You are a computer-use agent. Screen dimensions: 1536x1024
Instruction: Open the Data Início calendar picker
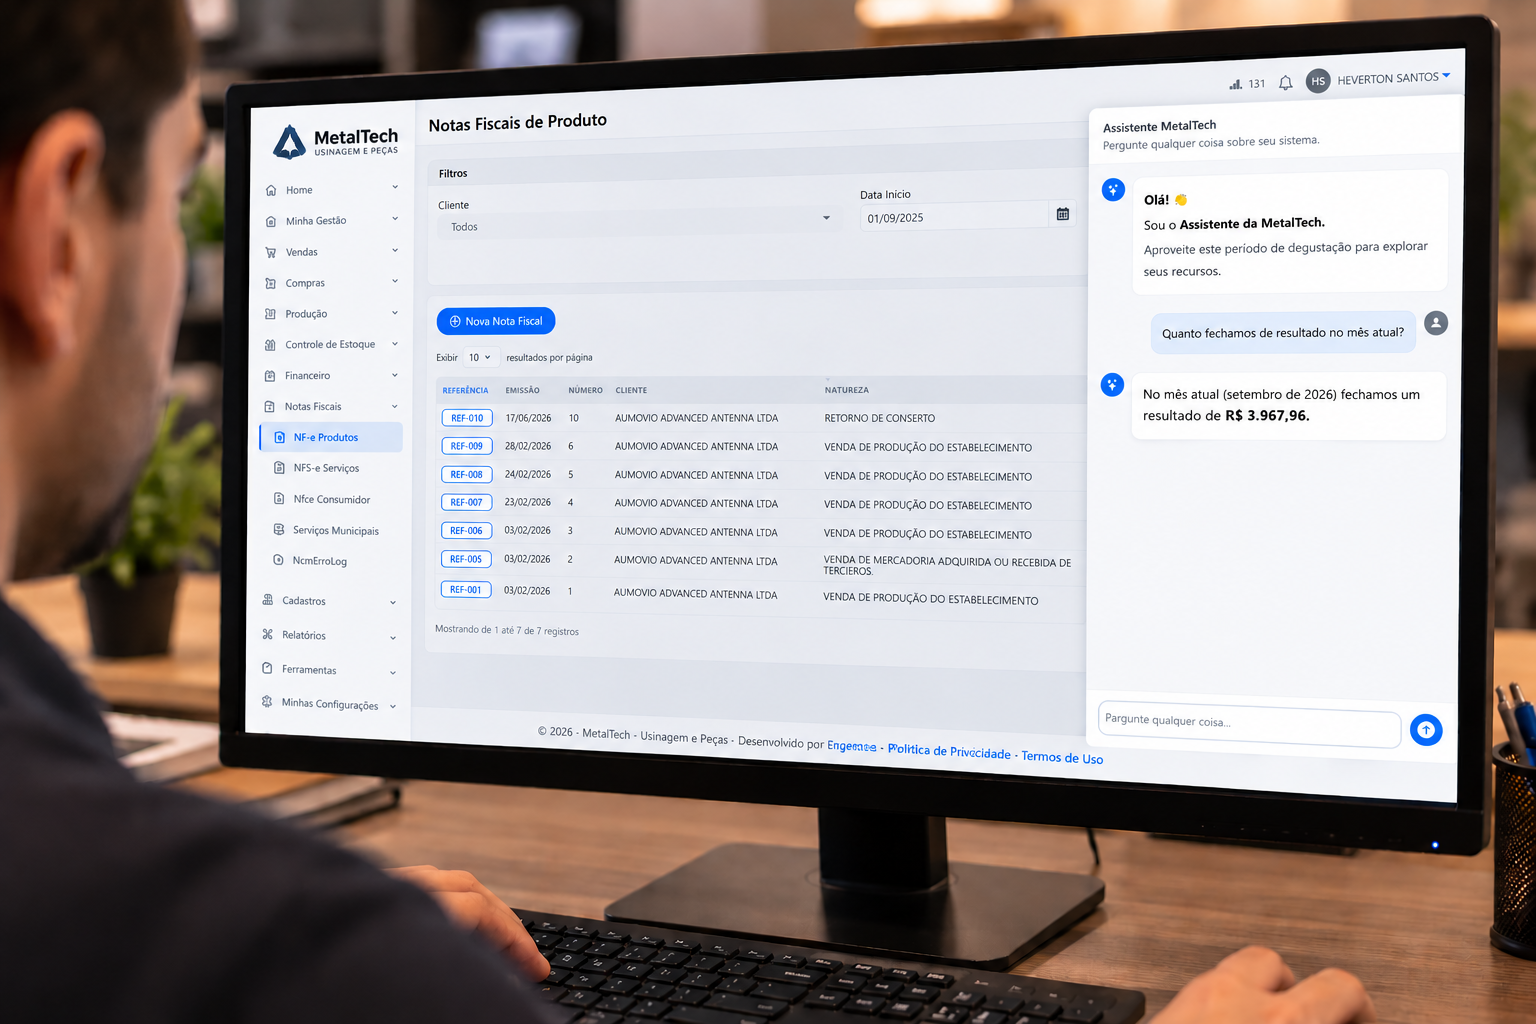(x=1063, y=214)
